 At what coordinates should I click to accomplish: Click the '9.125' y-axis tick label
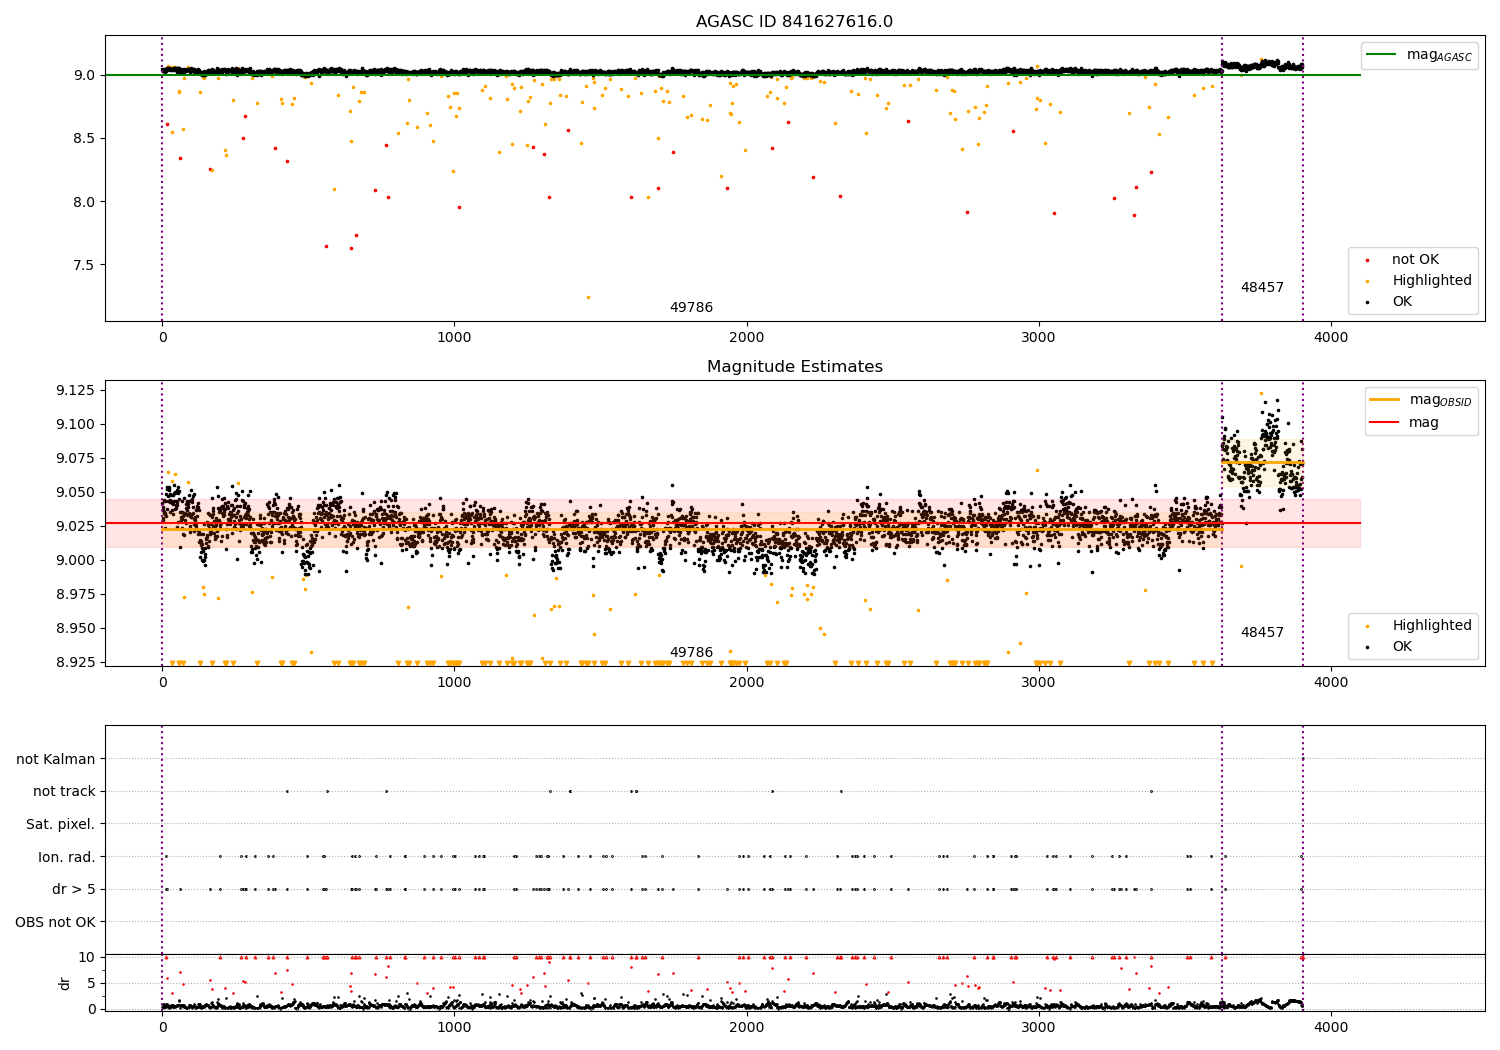(x=76, y=390)
